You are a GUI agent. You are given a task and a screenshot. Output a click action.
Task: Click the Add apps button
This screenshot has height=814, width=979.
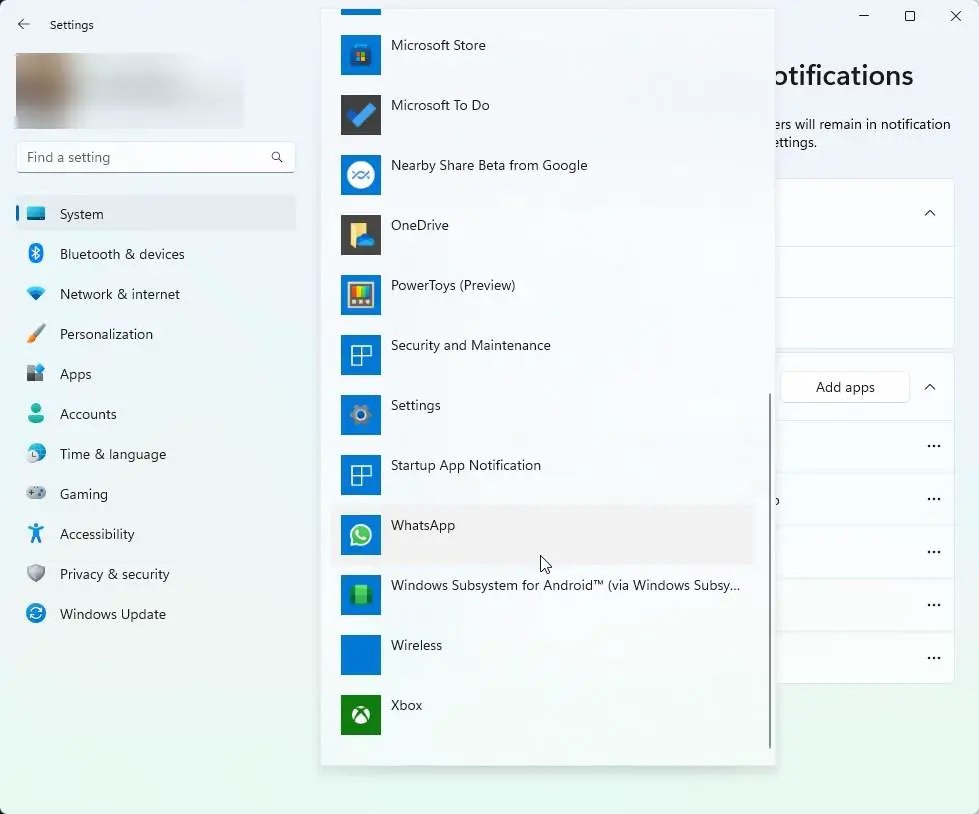(x=845, y=387)
